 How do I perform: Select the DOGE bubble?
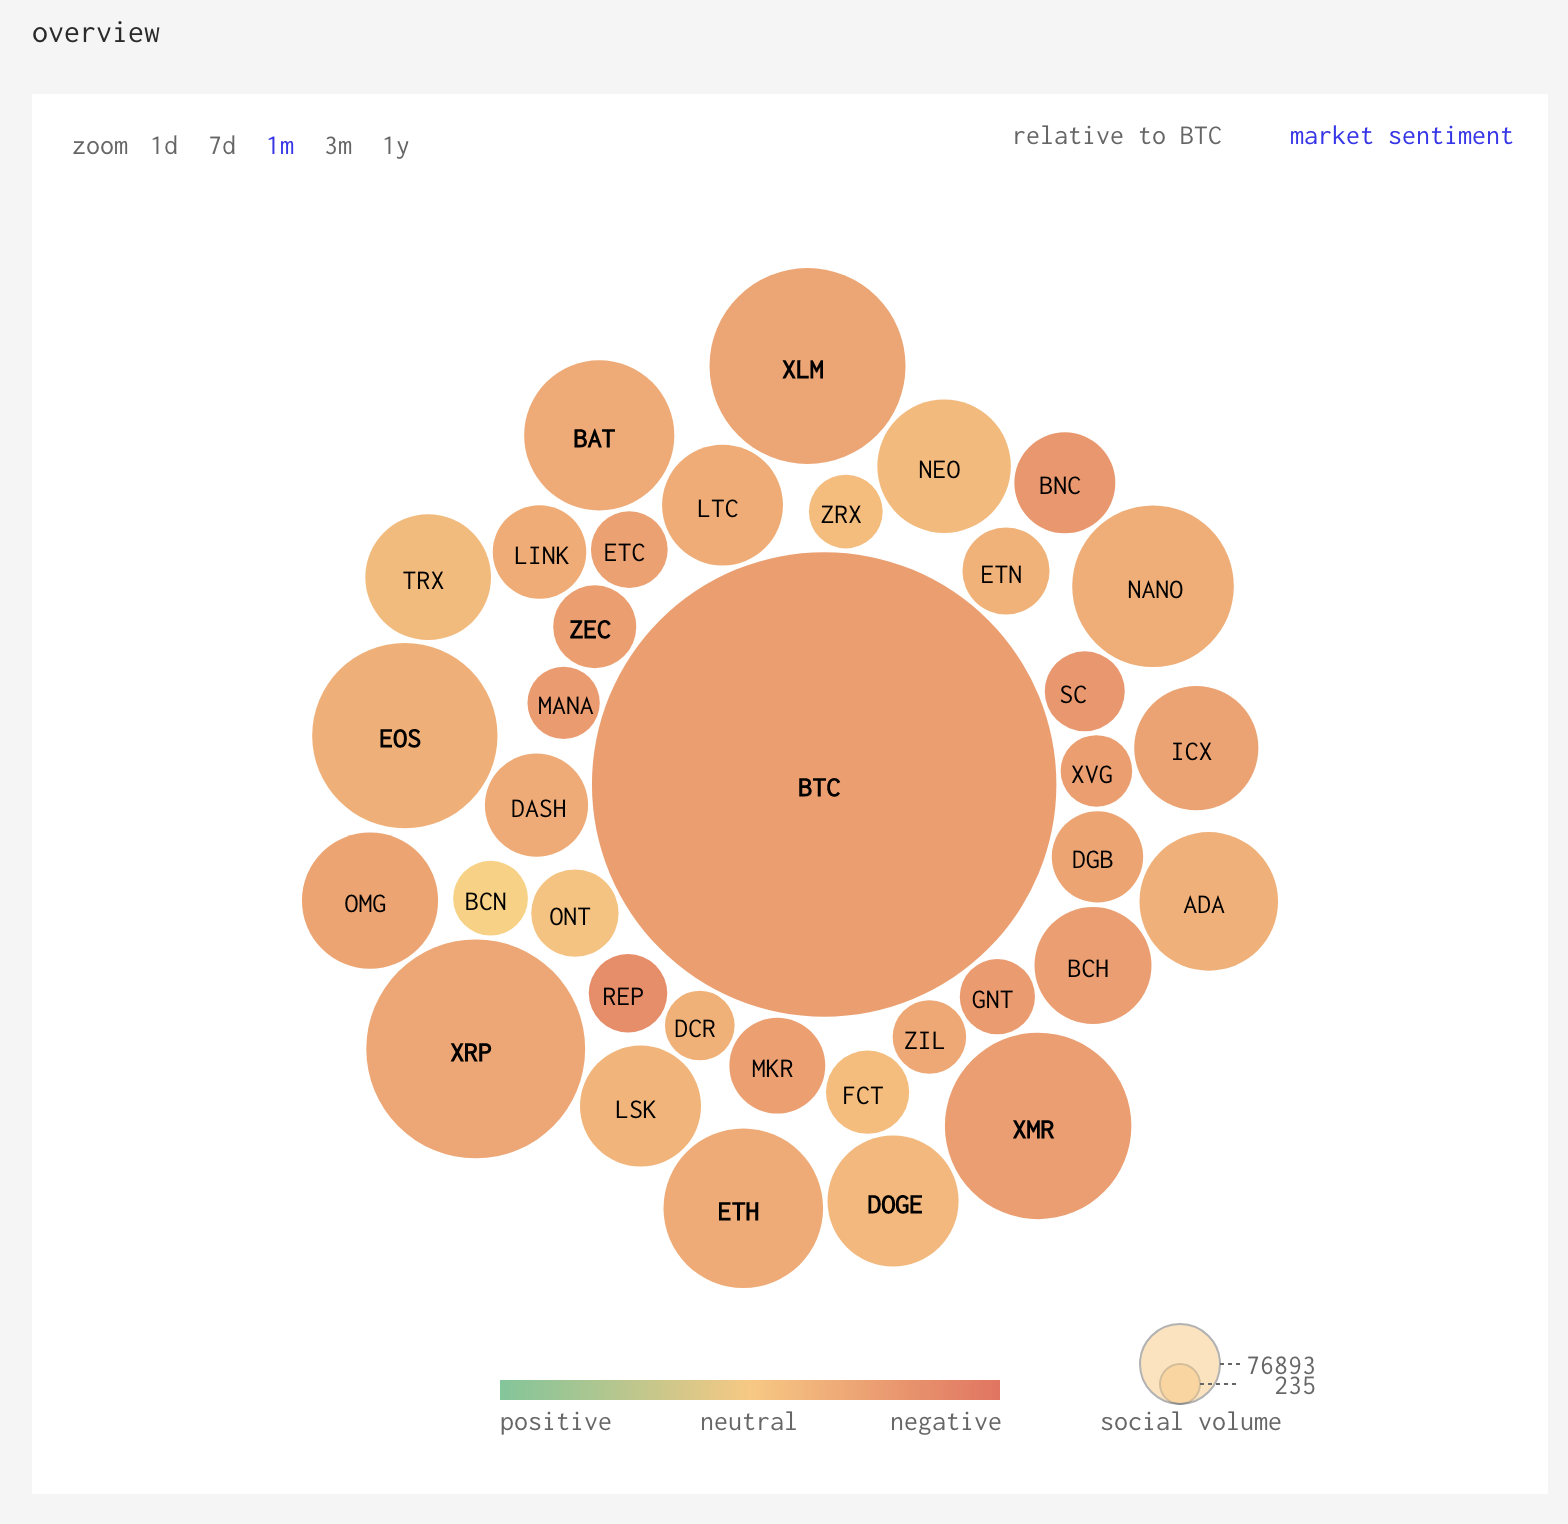pos(893,1201)
